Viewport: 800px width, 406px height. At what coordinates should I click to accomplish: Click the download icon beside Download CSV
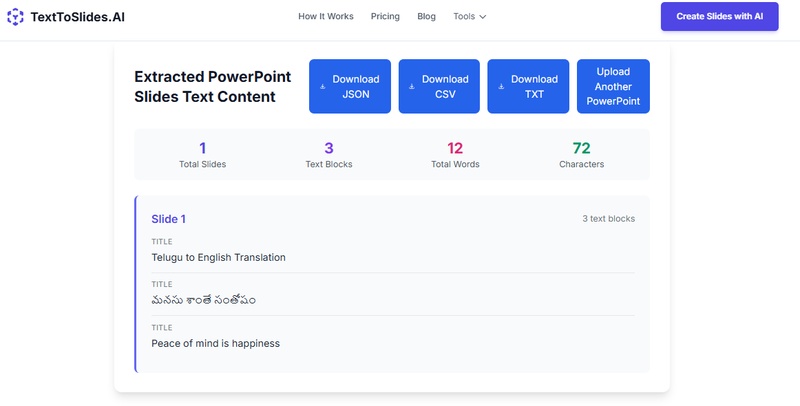411,87
